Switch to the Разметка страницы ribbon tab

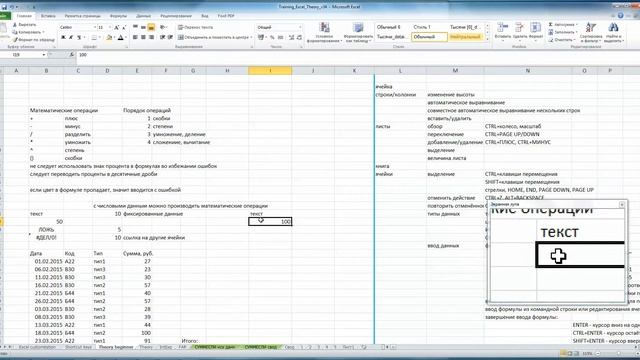pyautogui.click(x=82, y=16)
